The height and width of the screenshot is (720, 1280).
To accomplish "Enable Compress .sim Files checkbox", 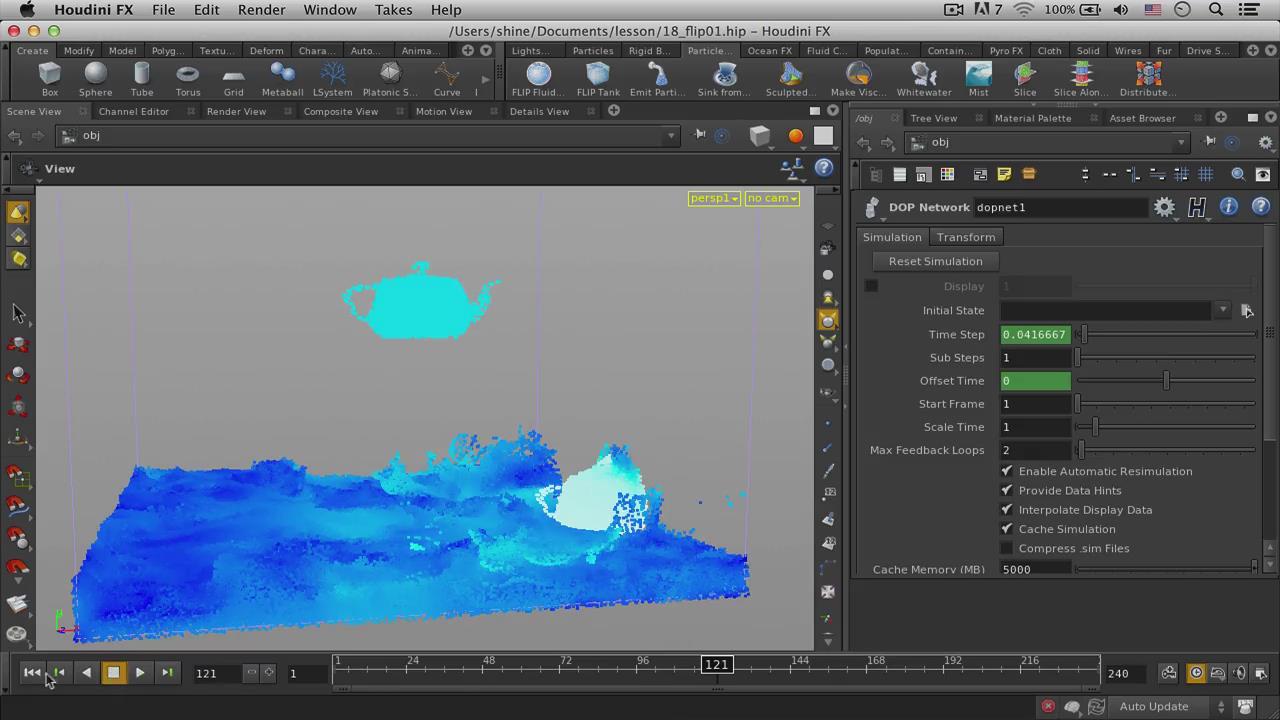I will coord(1007,548).
